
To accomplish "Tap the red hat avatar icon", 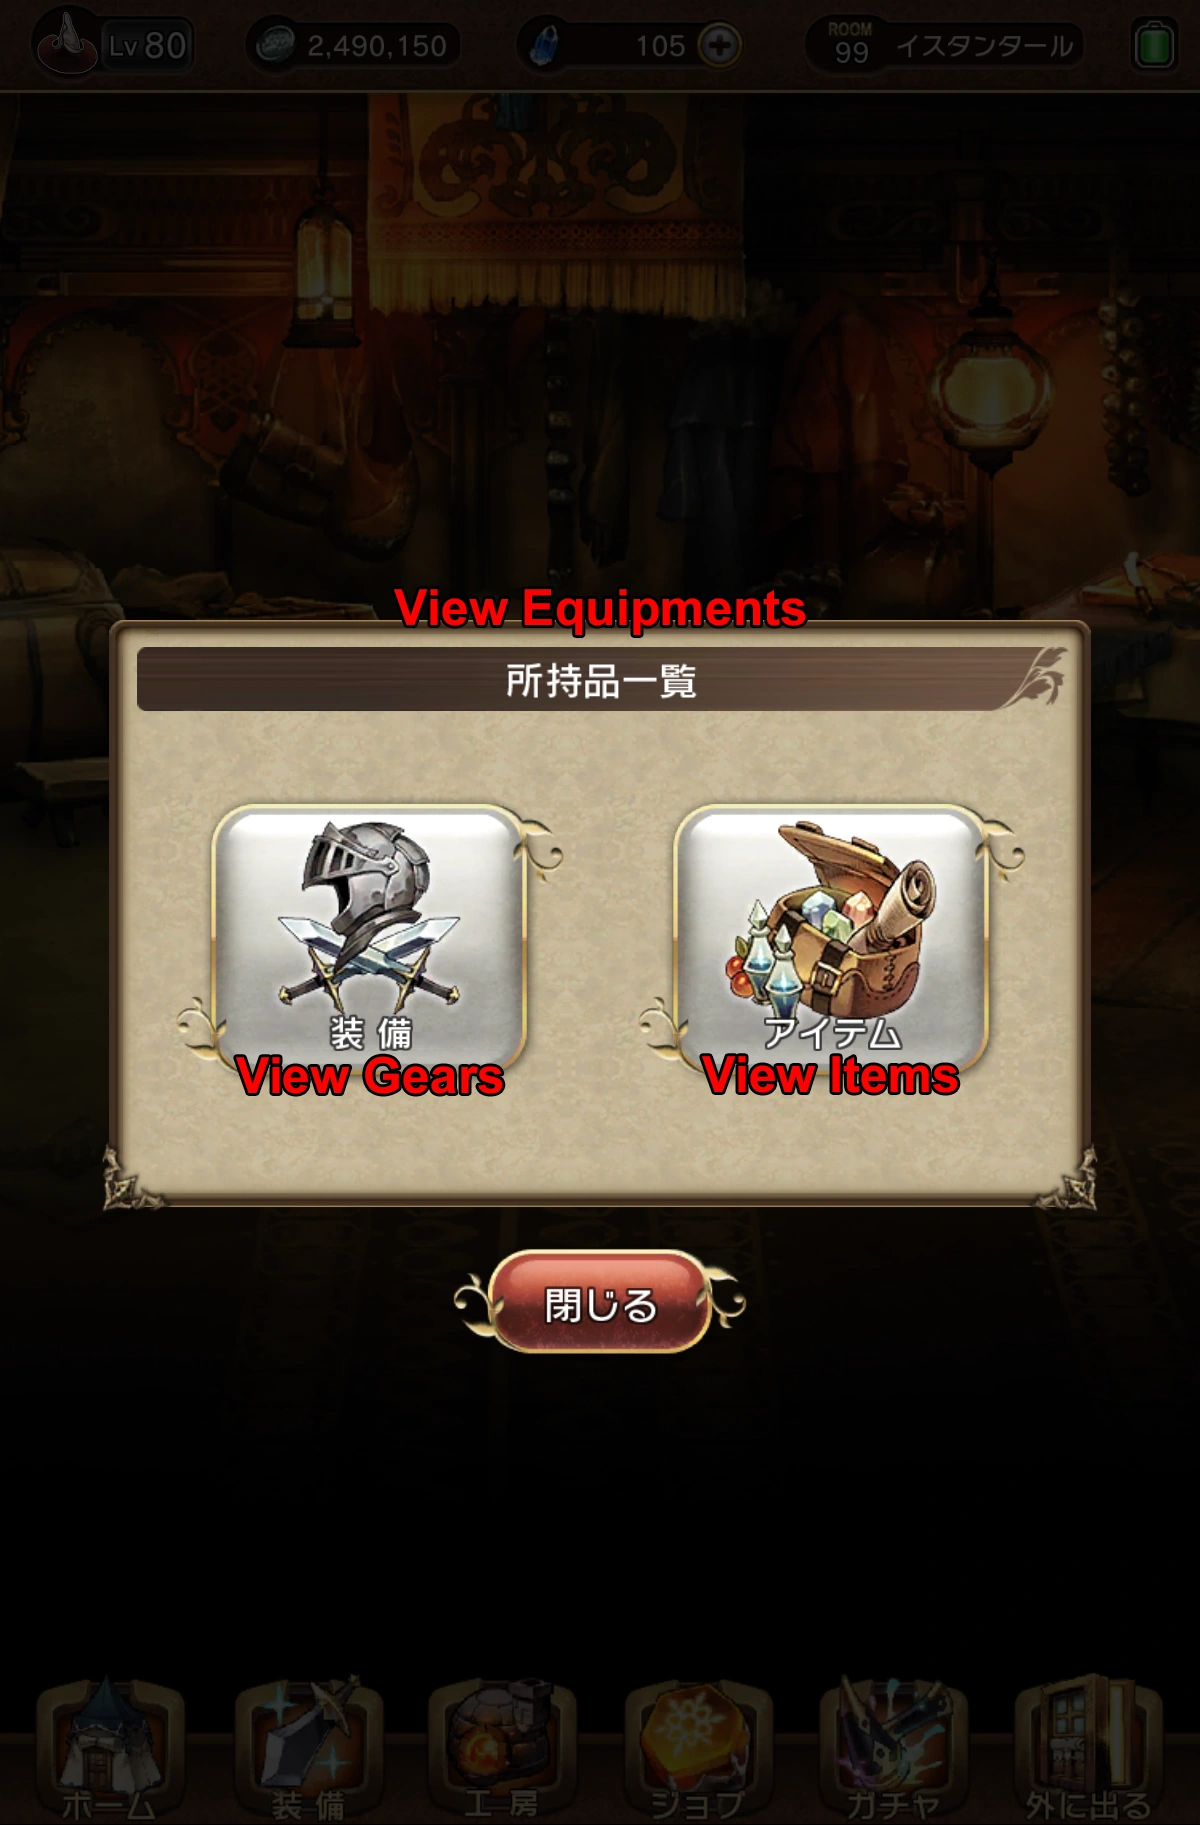I will [x=66, y=42].
